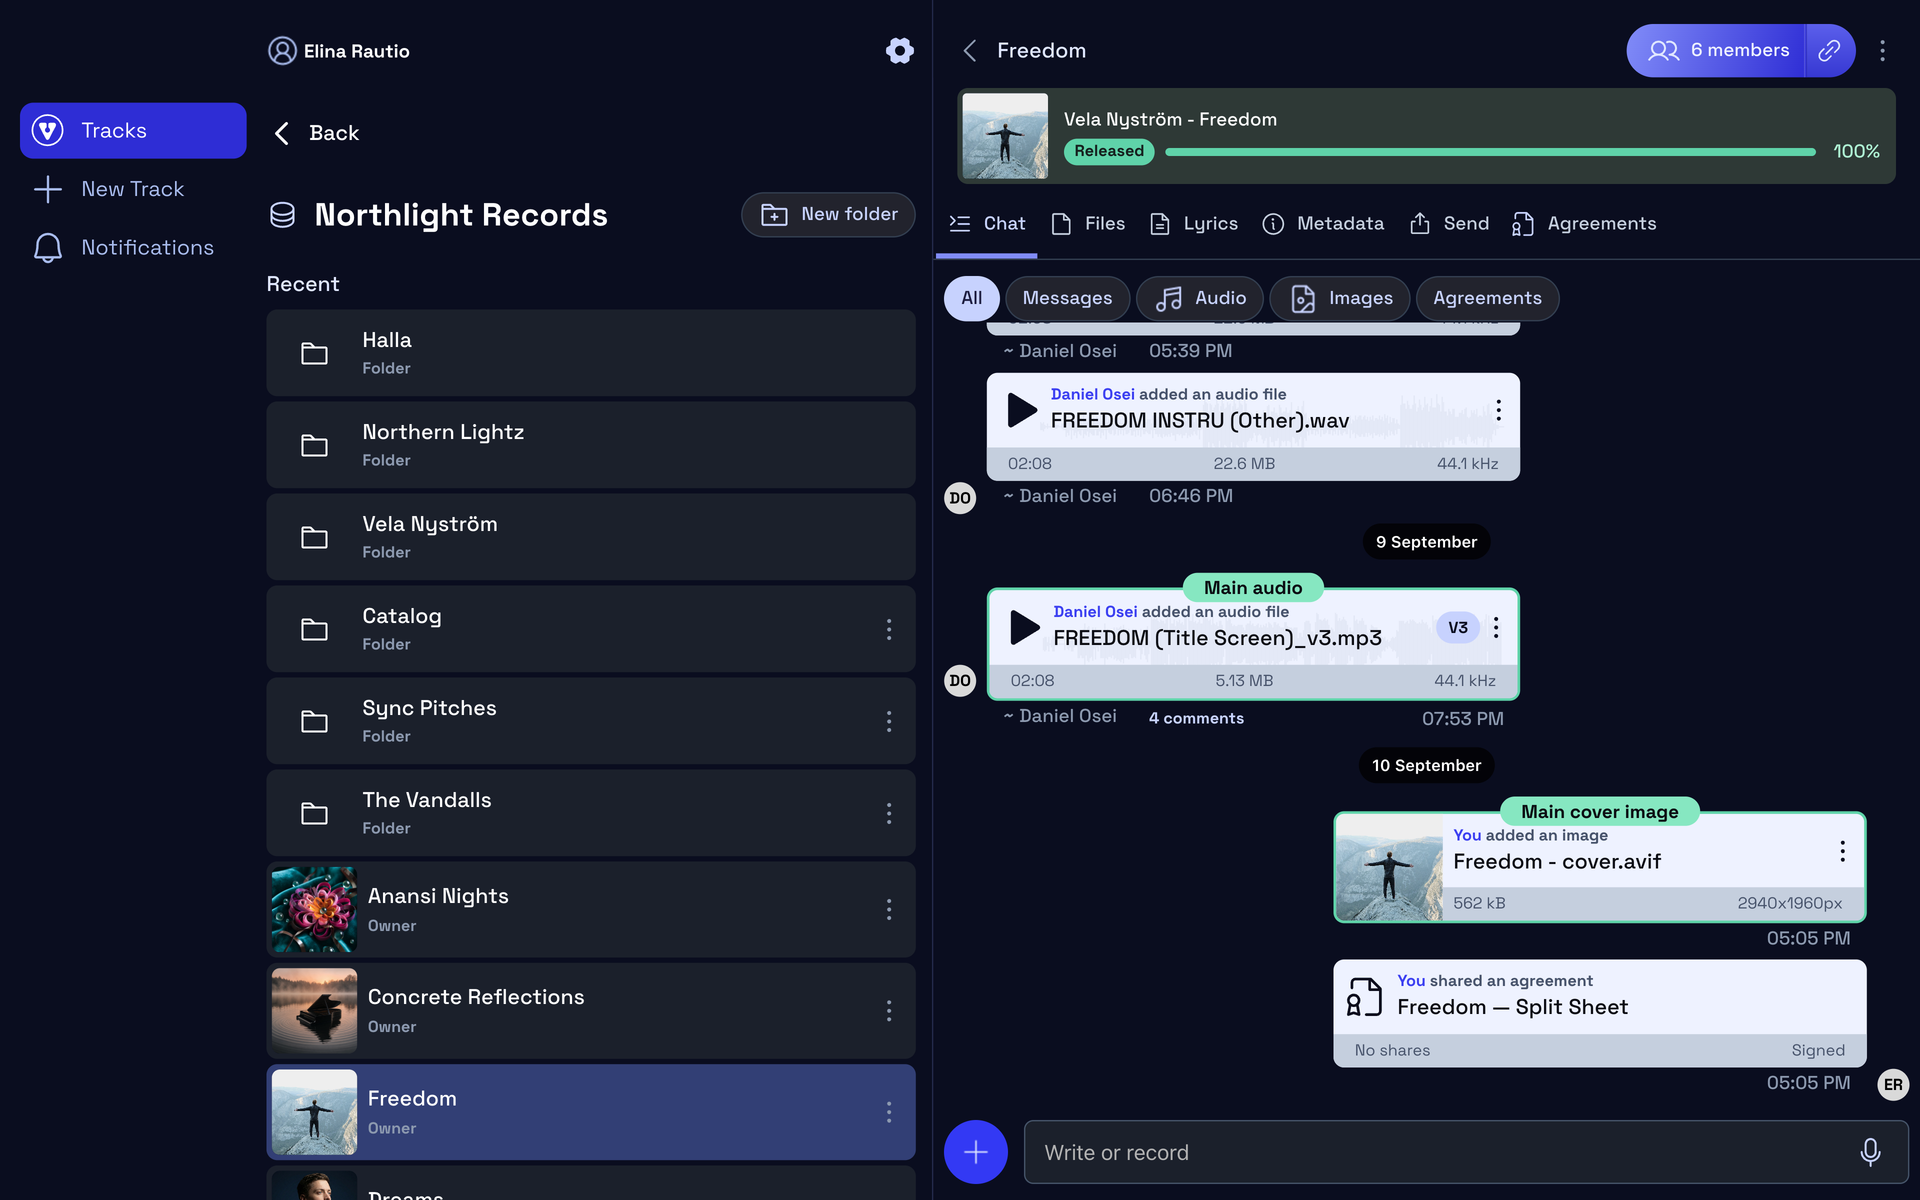Click the Split Sheet agreement icon
This screenshot has height=1200, width=1920.
[x=1364, y=997]
